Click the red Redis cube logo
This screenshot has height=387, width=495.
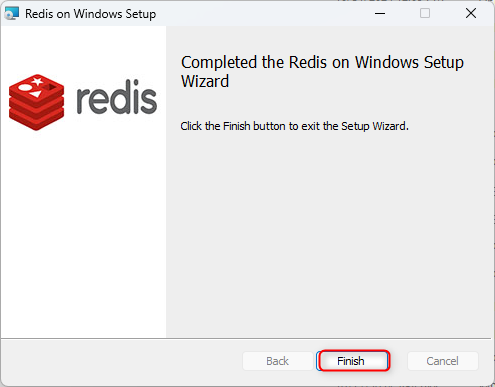pyautogui.click(x=36, y=102)
